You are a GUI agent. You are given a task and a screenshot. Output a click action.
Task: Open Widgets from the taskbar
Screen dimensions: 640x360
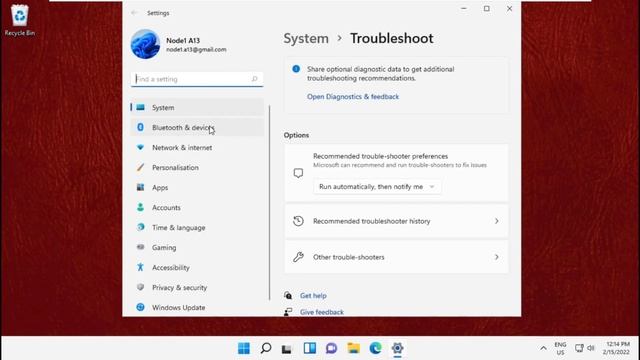pos(310,348)
